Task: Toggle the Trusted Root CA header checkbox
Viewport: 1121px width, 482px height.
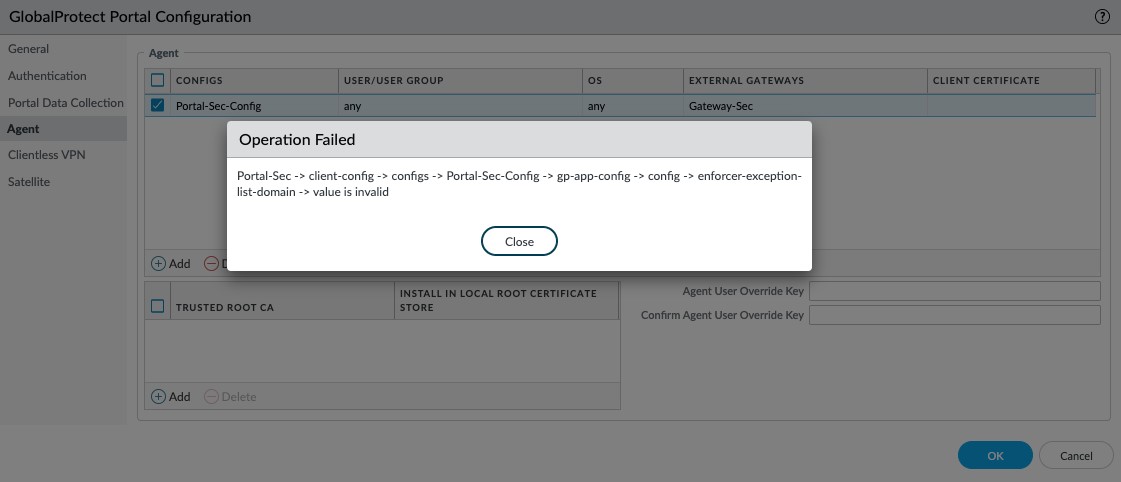Action: [157, 307]
